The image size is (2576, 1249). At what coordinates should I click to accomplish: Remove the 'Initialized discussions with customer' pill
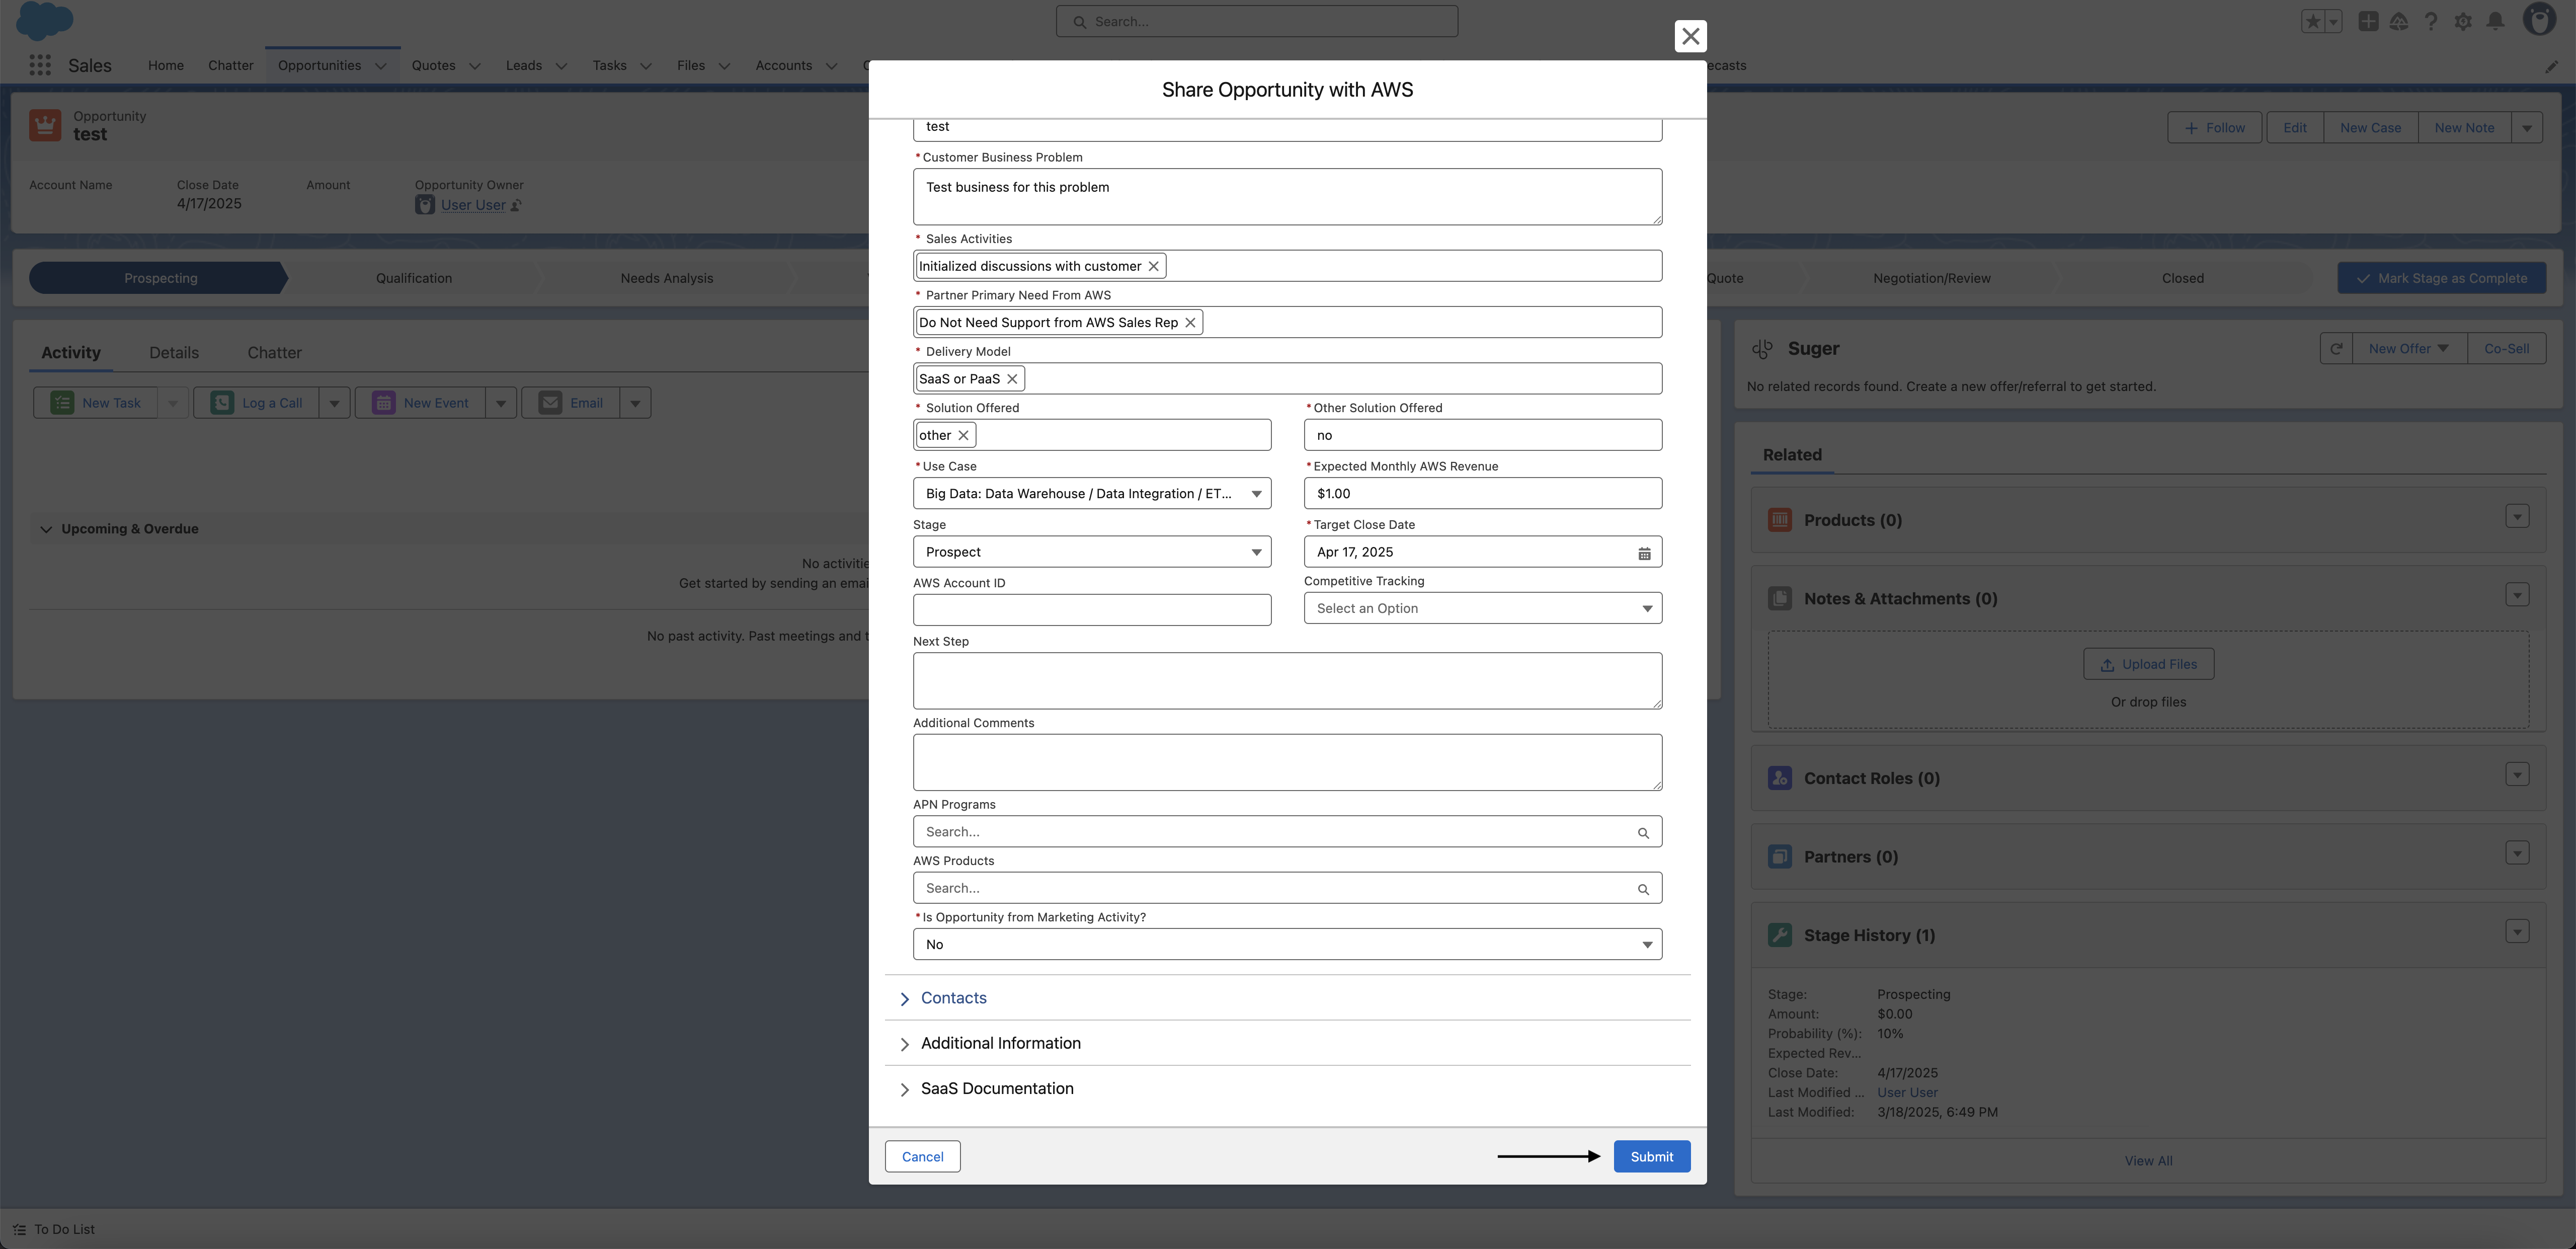pos(1153,266)
